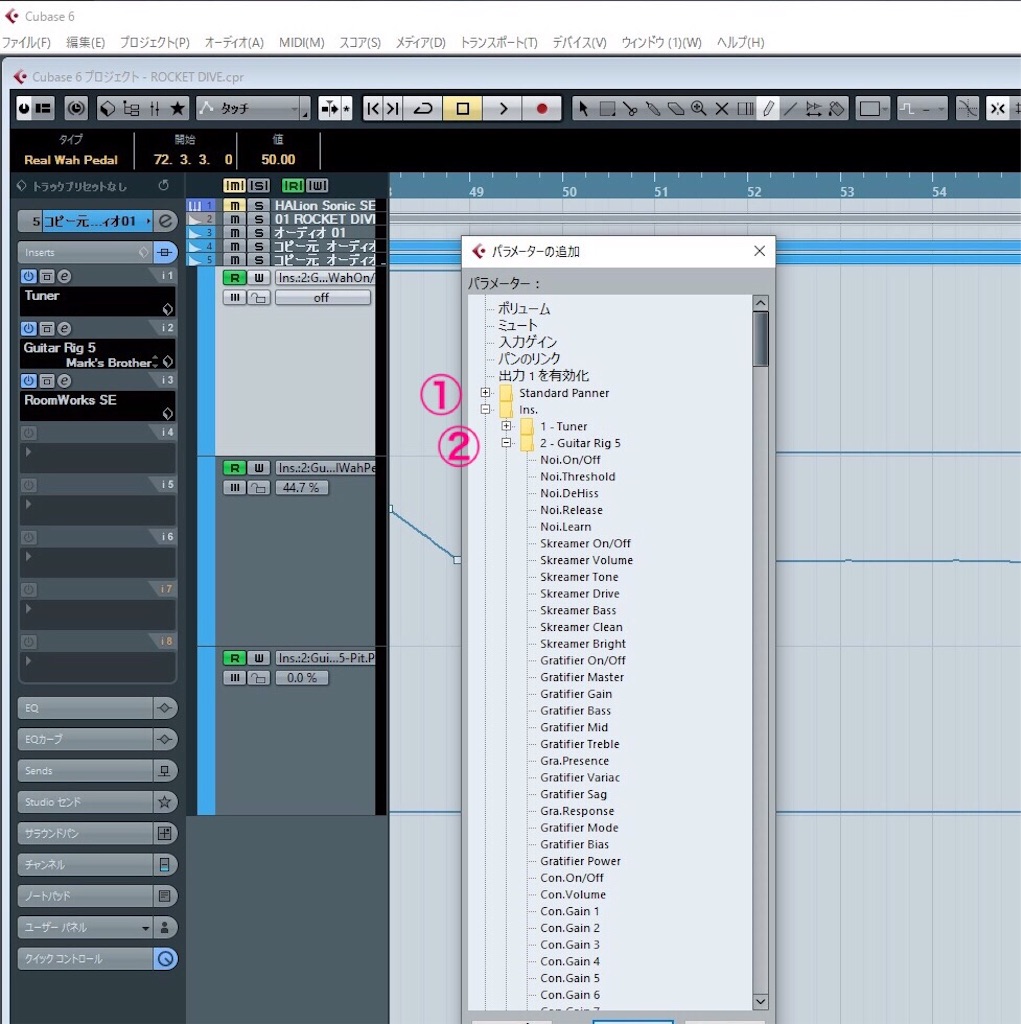Open the クイック コントロール inspector section
The image size is (1021, 1024).
[x=86, y=959]
